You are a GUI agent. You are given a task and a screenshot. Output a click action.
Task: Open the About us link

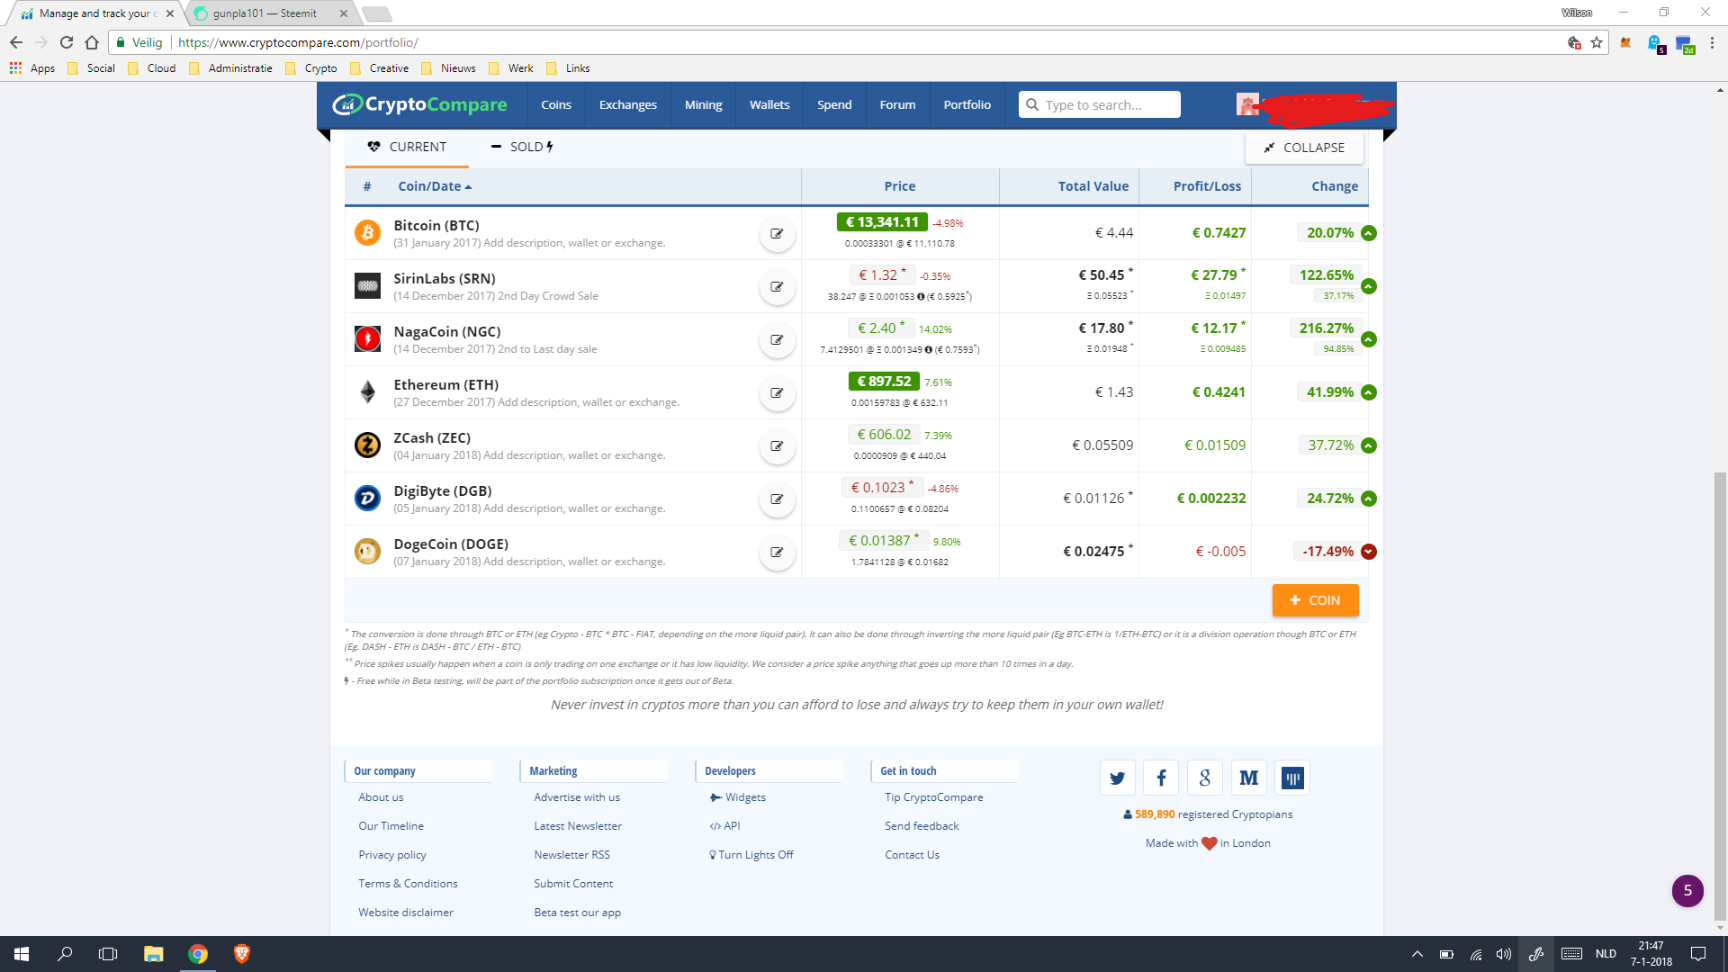(x=381, y=797)
